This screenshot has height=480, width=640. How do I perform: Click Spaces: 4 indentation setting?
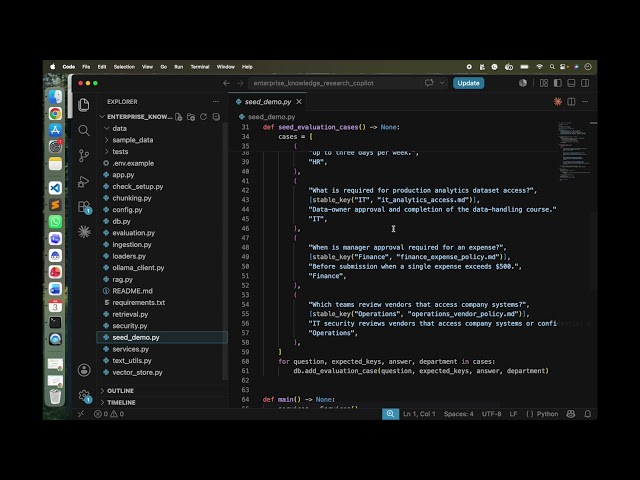[x=459, y=414]
